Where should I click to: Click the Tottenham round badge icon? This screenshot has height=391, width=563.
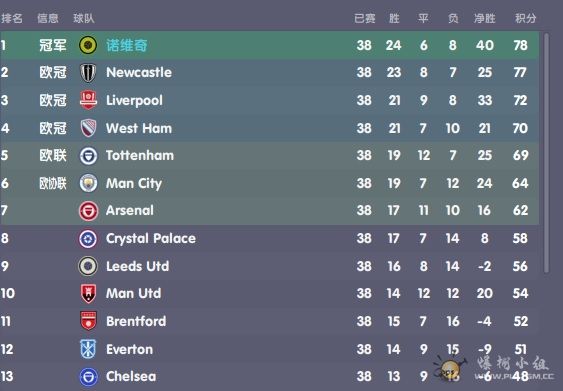tap(88, 156)
